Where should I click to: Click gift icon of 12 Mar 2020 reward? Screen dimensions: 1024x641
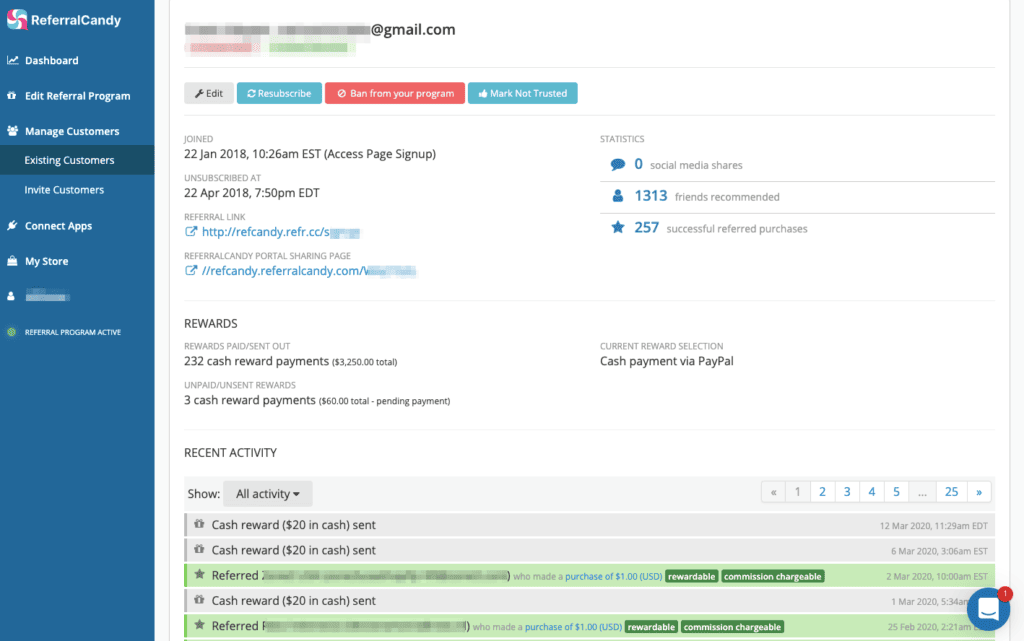coord(199,524)
